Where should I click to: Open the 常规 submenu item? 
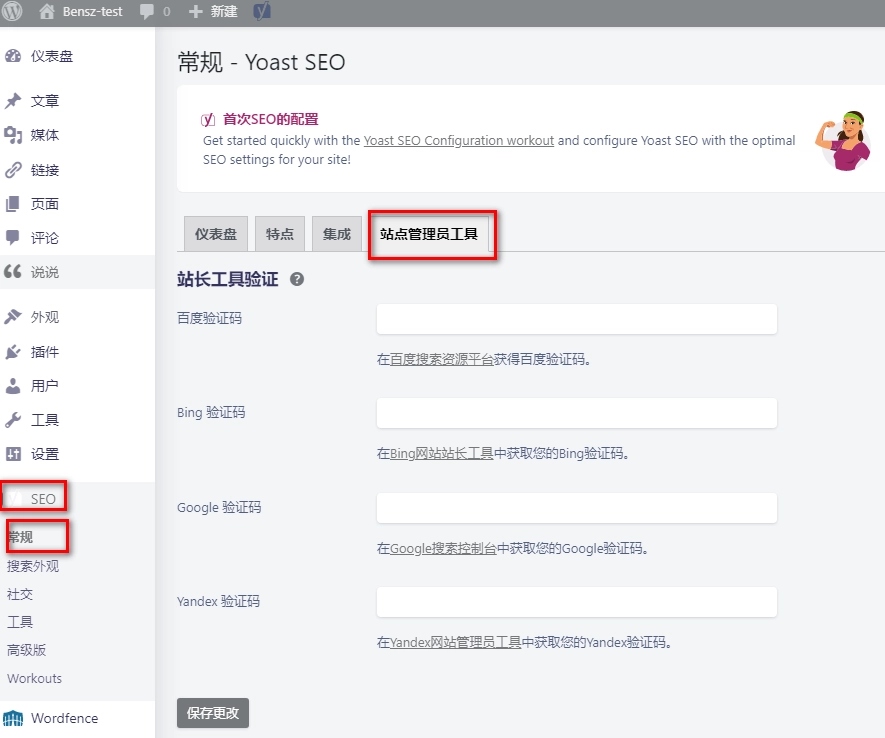pos(20,537)
